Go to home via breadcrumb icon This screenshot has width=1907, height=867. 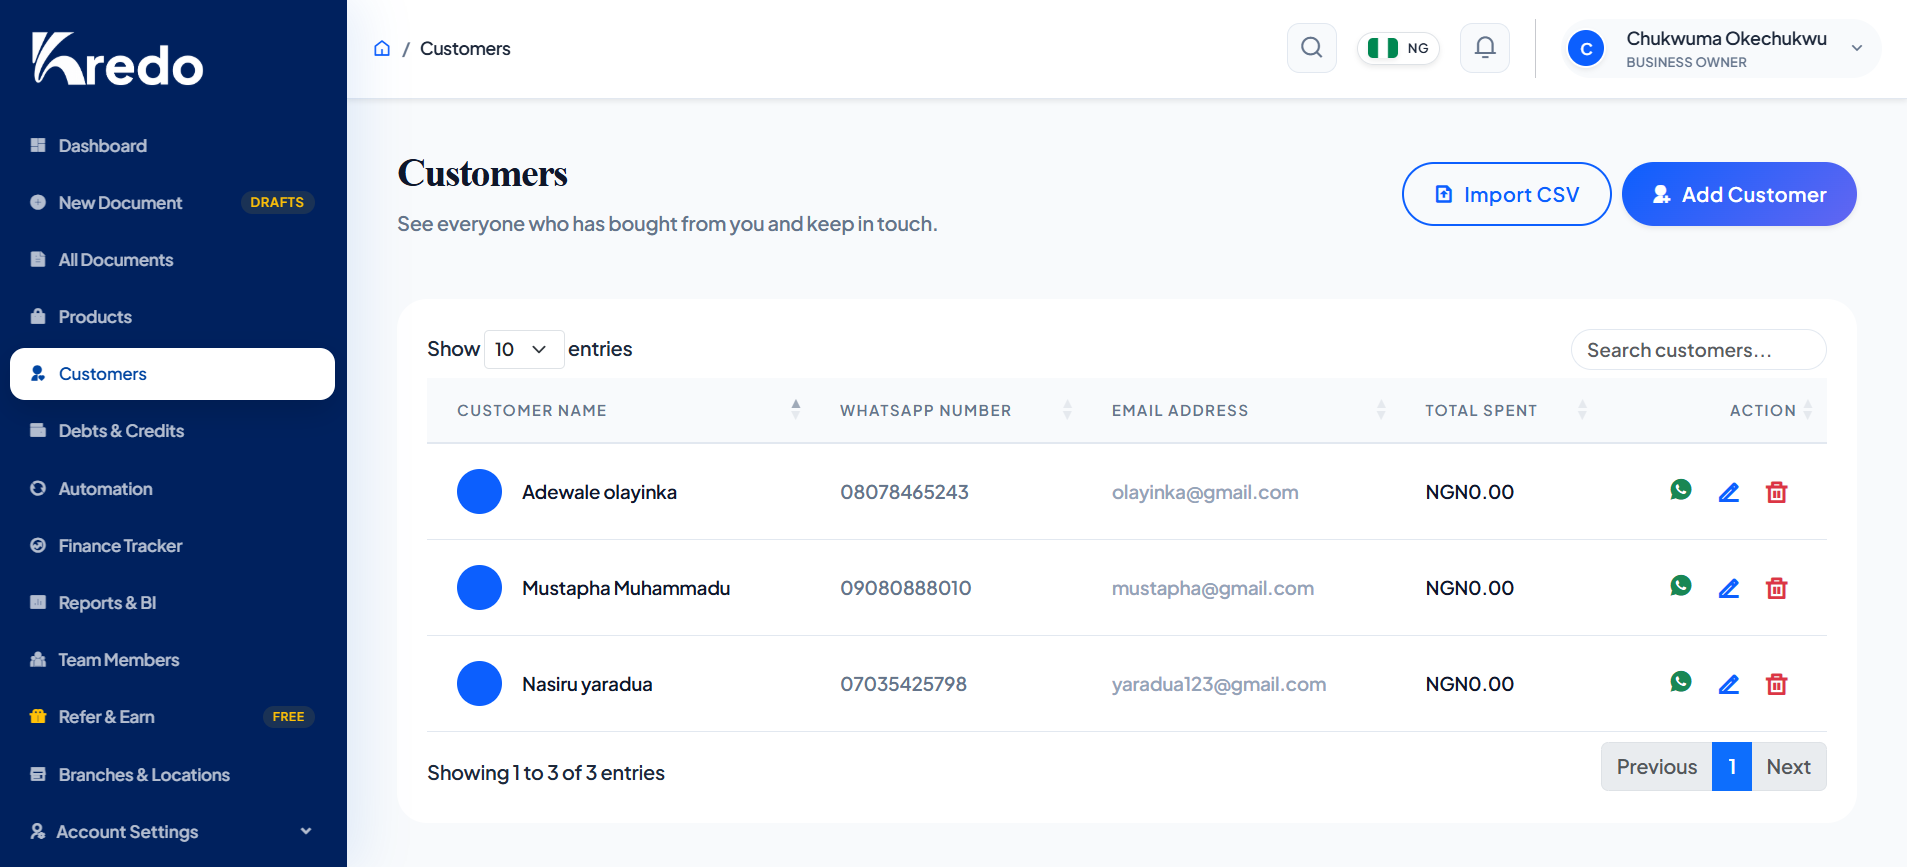tap(382, 48)
